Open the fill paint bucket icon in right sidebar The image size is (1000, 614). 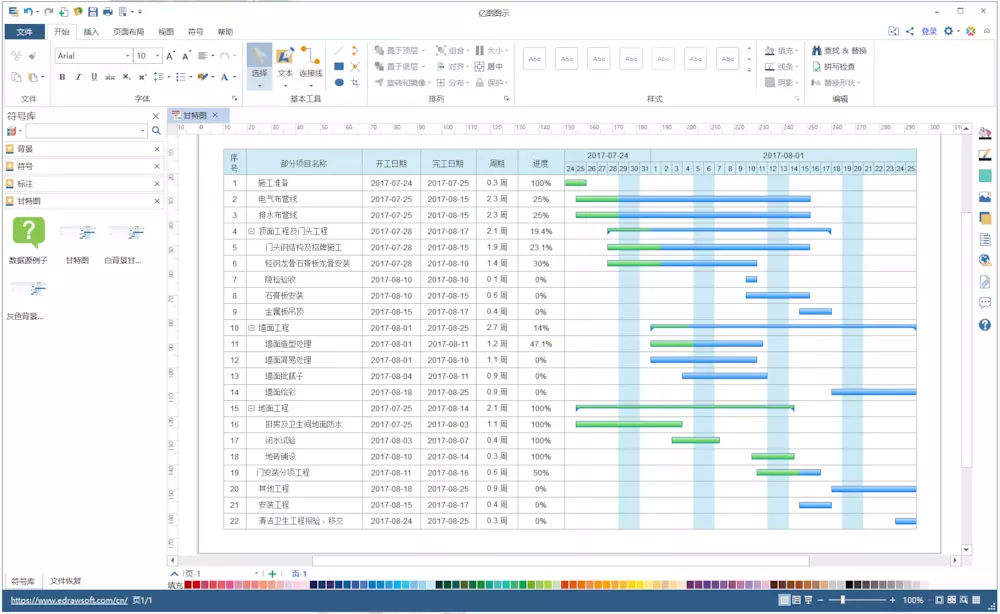pyautogui.click(x=985, y=133)
